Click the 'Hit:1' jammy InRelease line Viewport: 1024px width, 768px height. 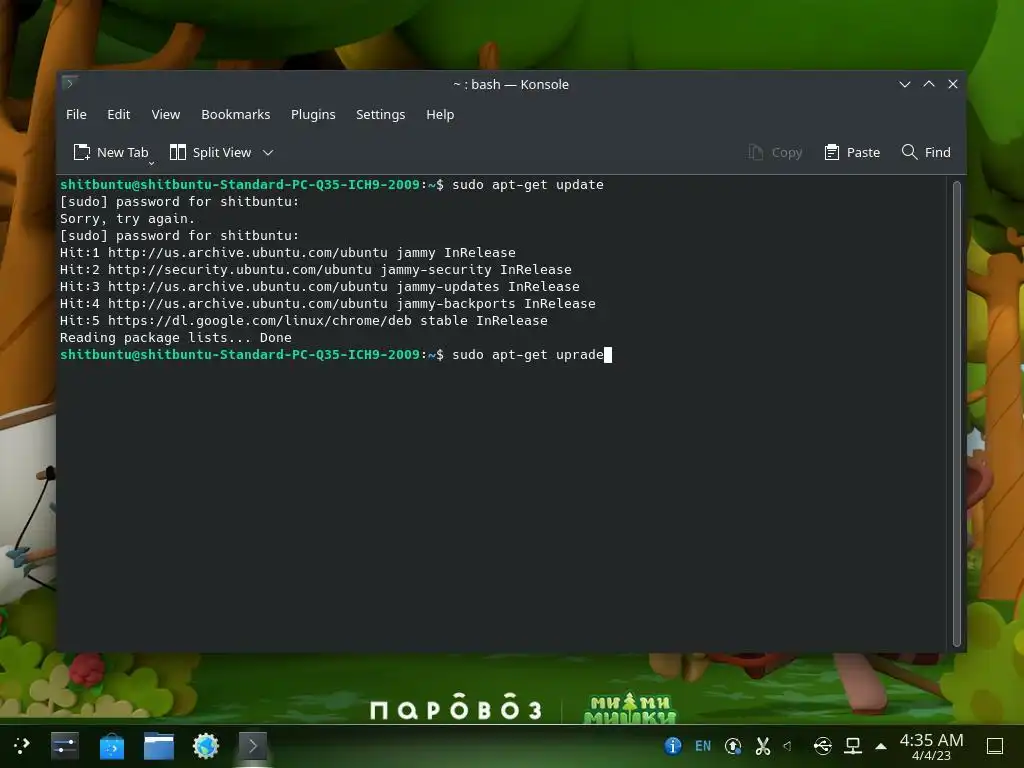coord(287,253)
